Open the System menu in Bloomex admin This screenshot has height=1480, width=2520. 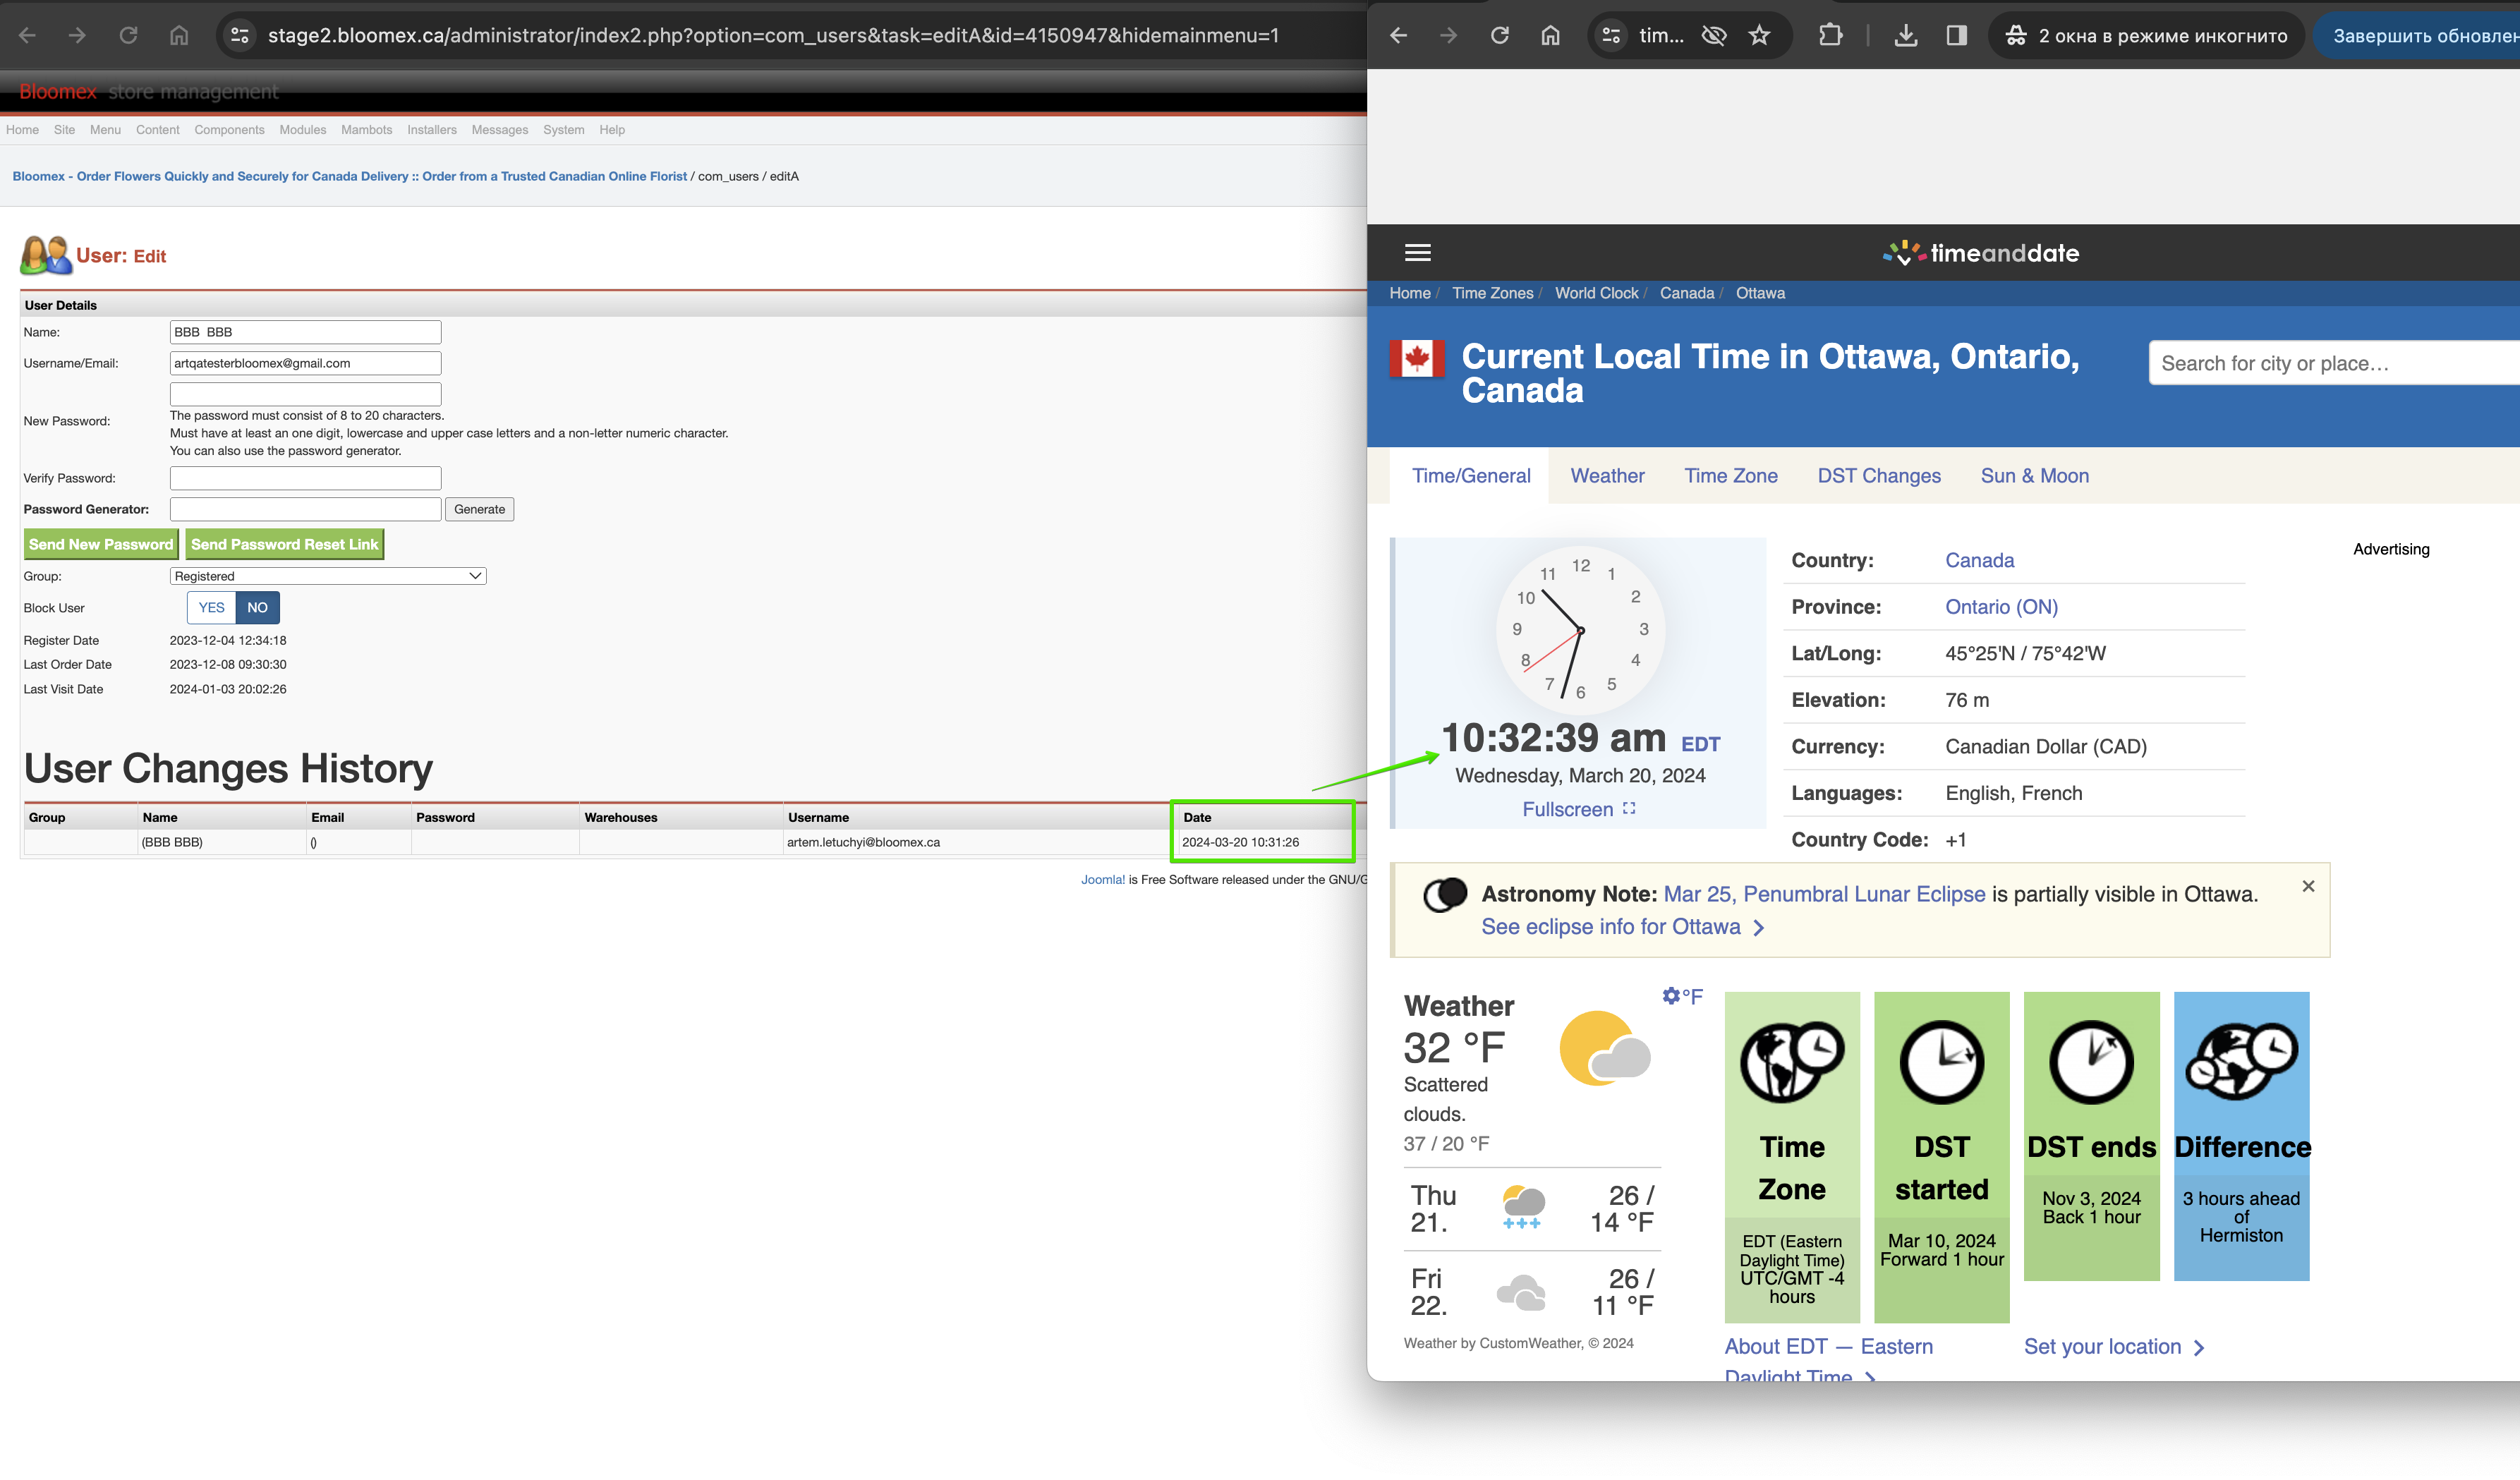point(563,130)
